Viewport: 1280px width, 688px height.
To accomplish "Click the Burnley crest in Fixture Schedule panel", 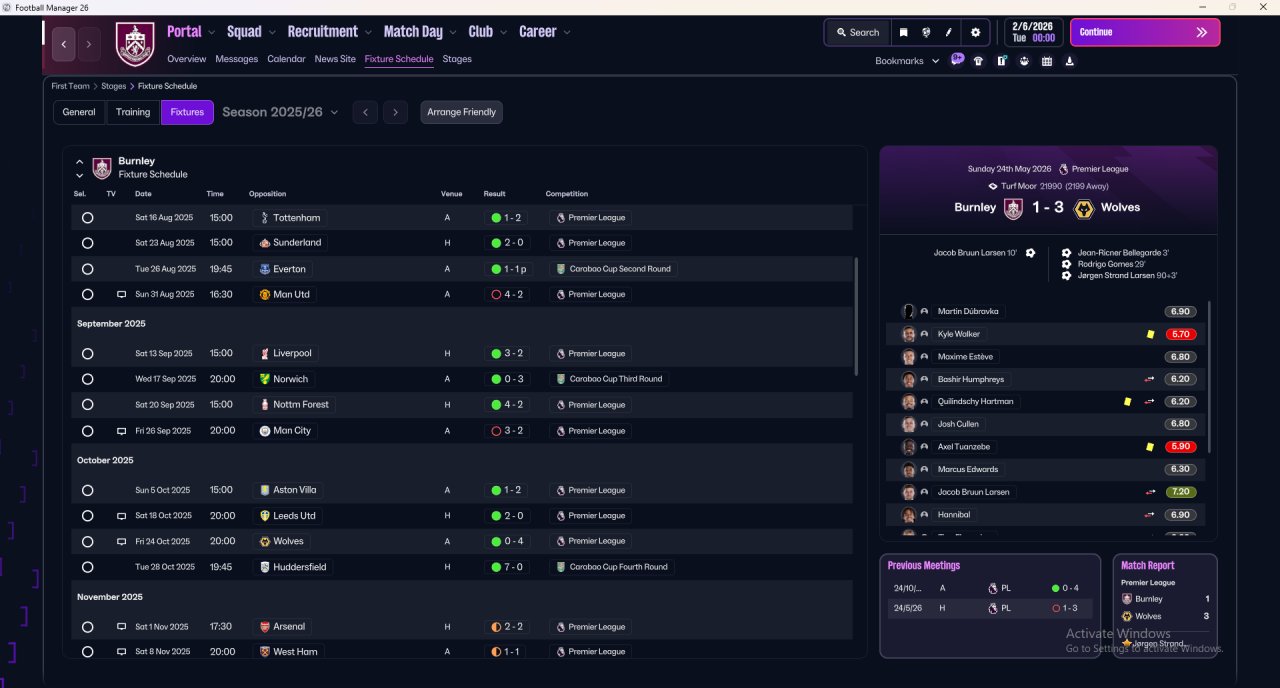I will coord(101,167).
